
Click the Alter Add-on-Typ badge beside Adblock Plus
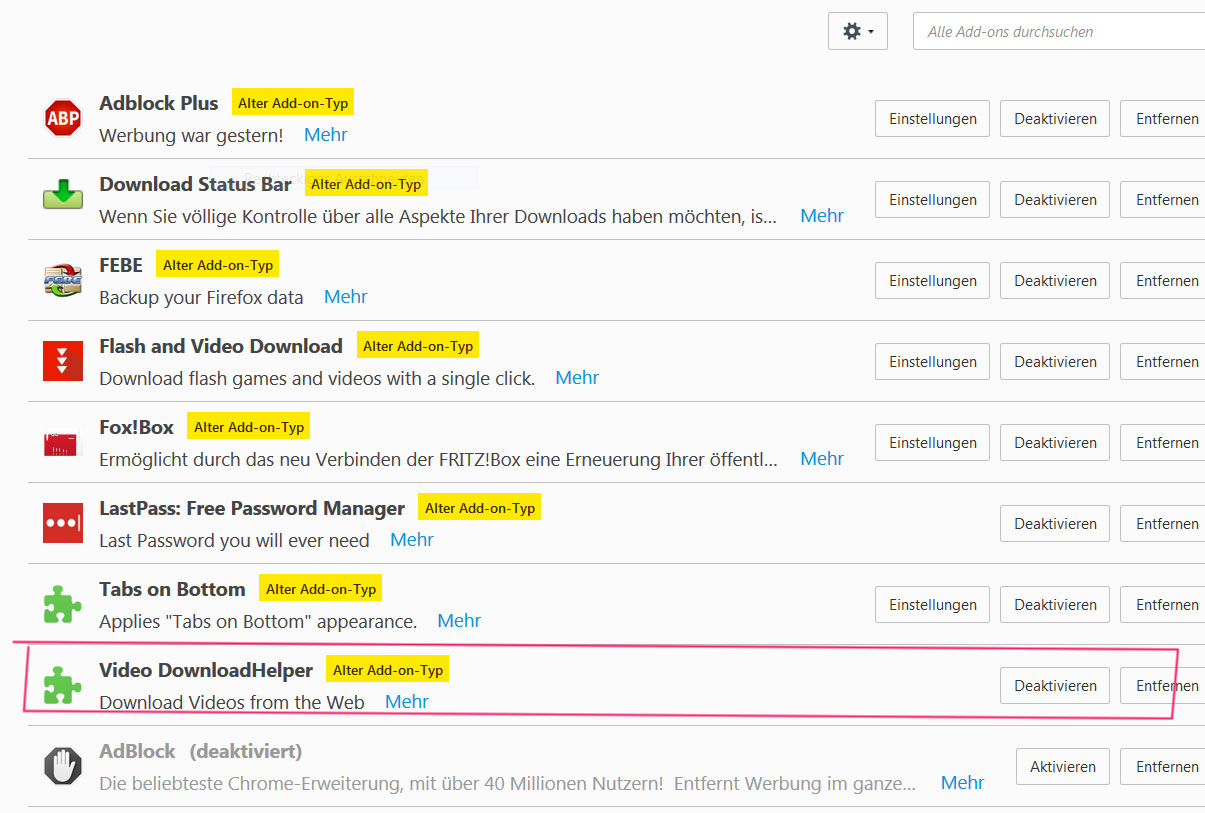293,103
